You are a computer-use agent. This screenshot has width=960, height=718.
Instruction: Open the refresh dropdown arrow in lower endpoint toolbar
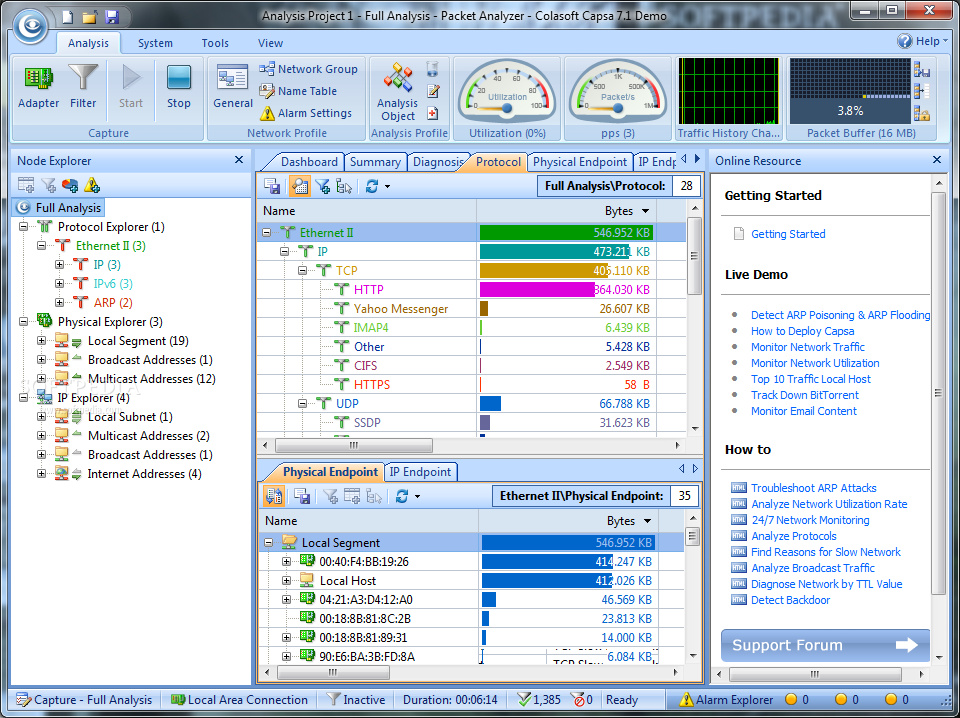tap(417, 496)
